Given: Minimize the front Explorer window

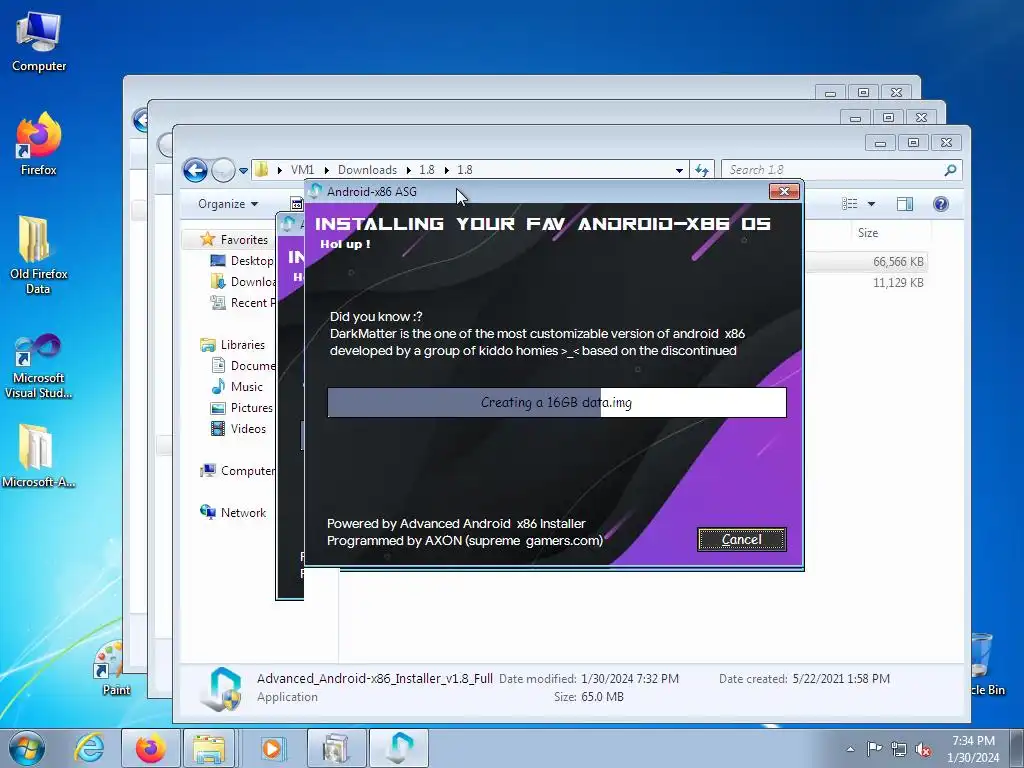Looking at the screenshot, I should click(x=880, y=142).
